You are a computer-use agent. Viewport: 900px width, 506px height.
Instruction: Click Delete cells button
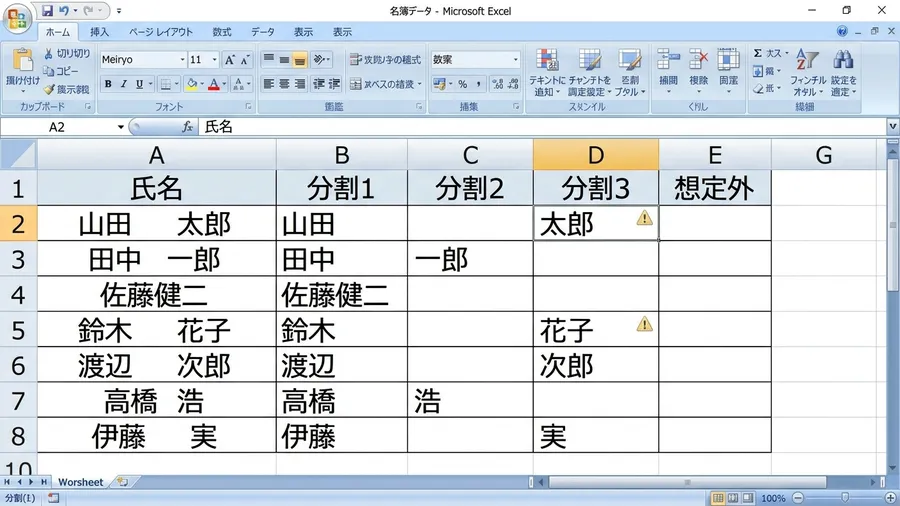(x=699, y=70)
